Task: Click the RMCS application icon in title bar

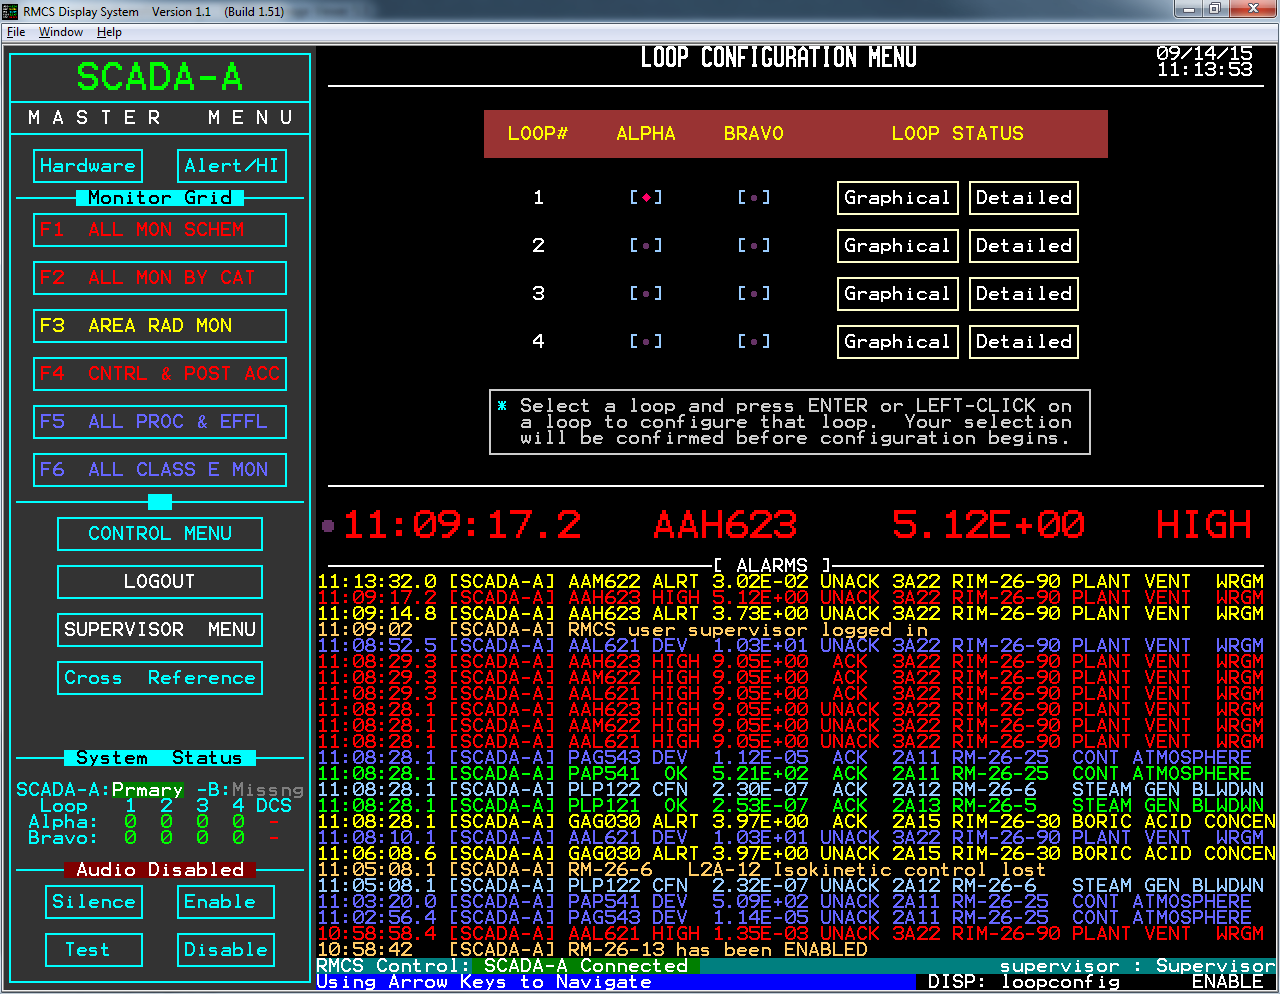Action: [x=11, y=11]
